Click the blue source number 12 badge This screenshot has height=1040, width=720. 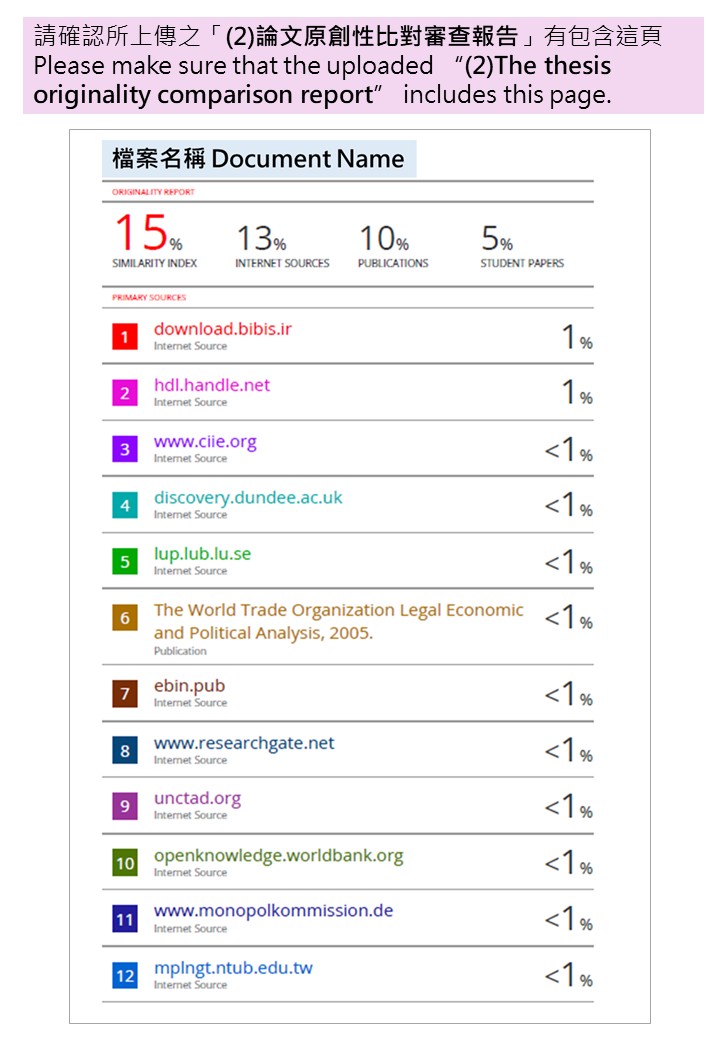125,975
